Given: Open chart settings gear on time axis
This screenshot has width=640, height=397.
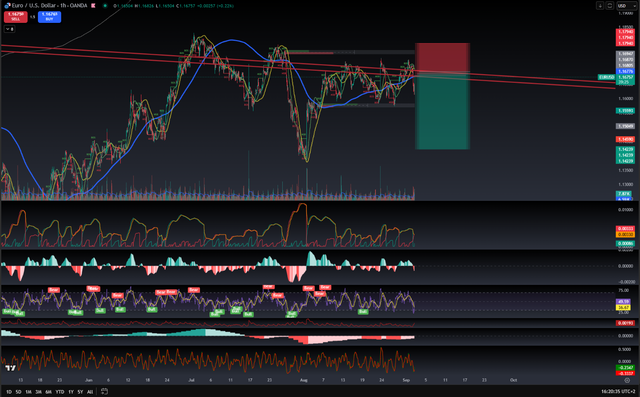Looking at the screenshot, I should click(x=627, y=380).
